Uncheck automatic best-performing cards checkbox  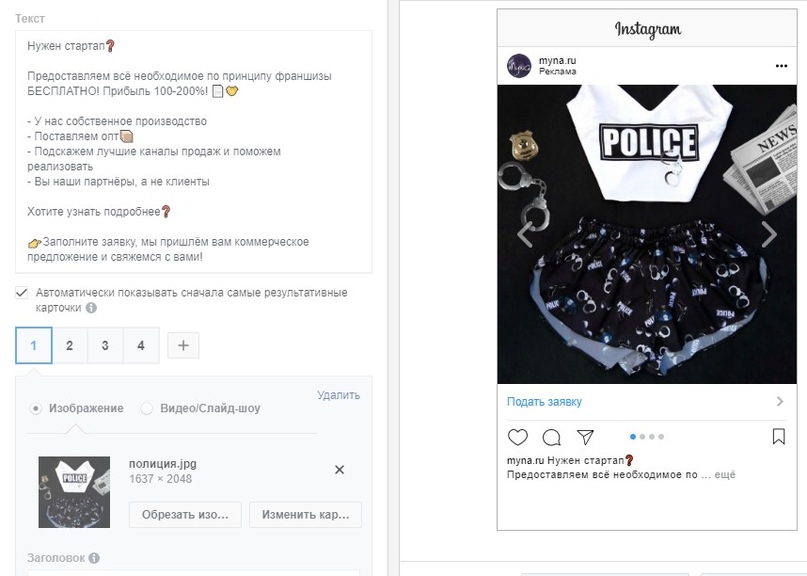[x=22, y=293]
